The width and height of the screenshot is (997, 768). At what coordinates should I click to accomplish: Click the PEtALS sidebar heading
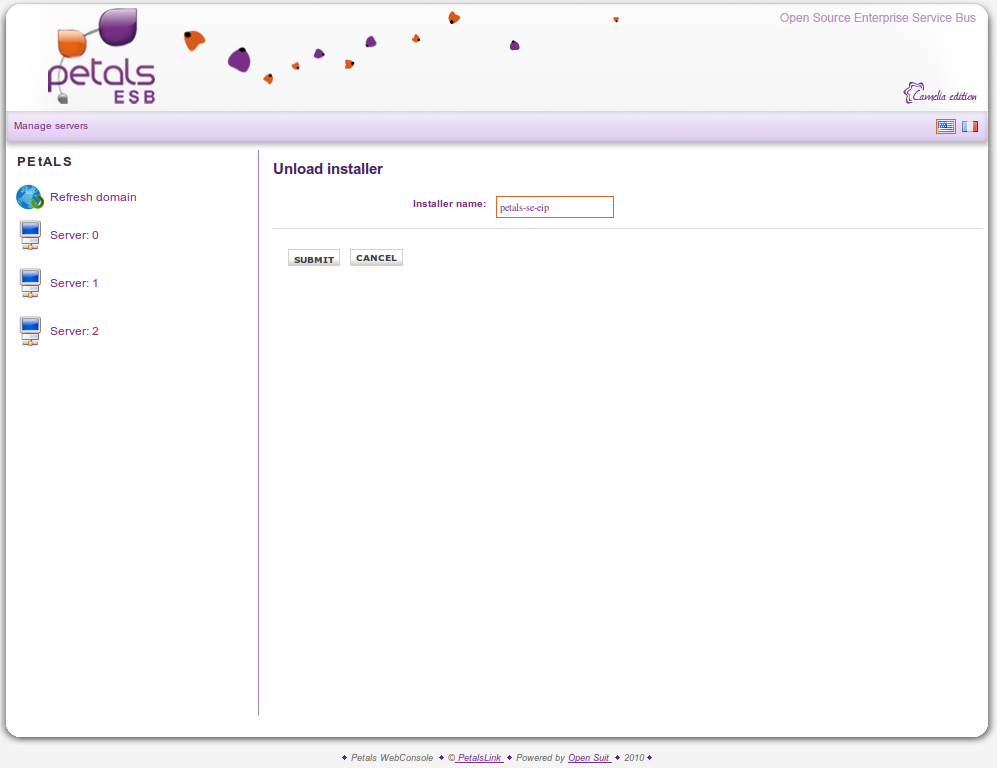45,161
